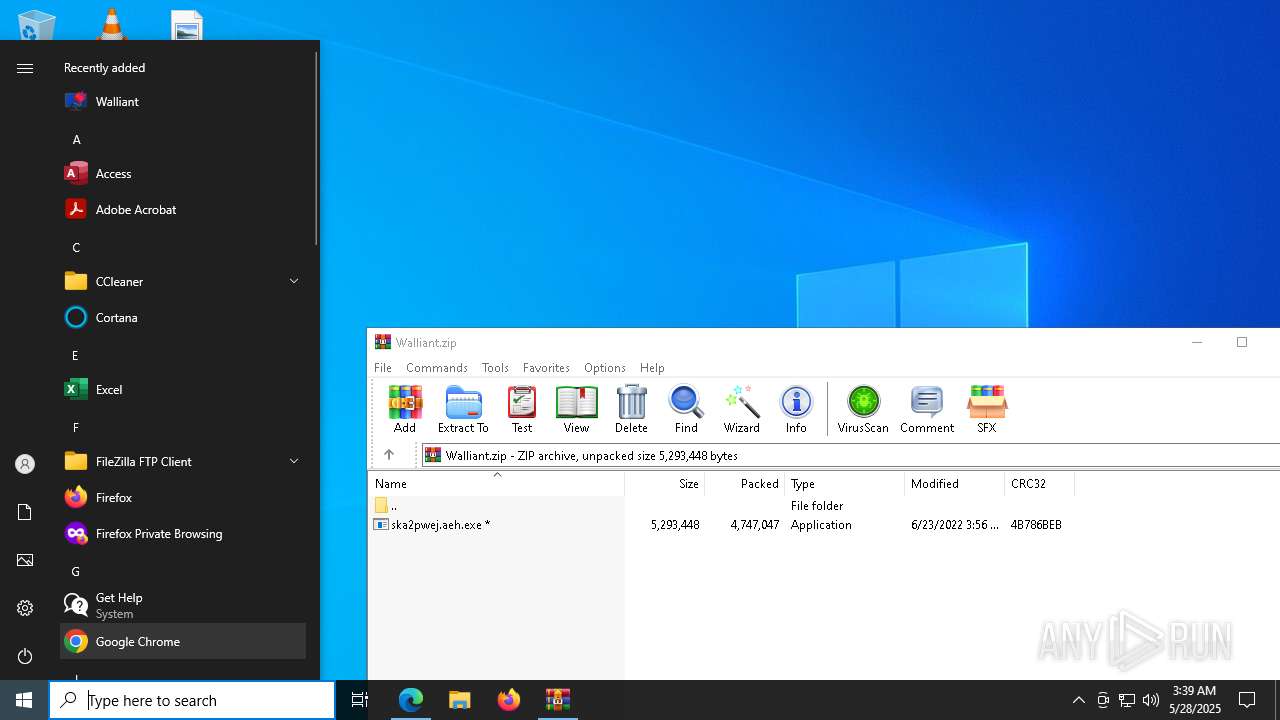
Task: Expand the FileZilla FTP Client folder
Action: [183, 461]
